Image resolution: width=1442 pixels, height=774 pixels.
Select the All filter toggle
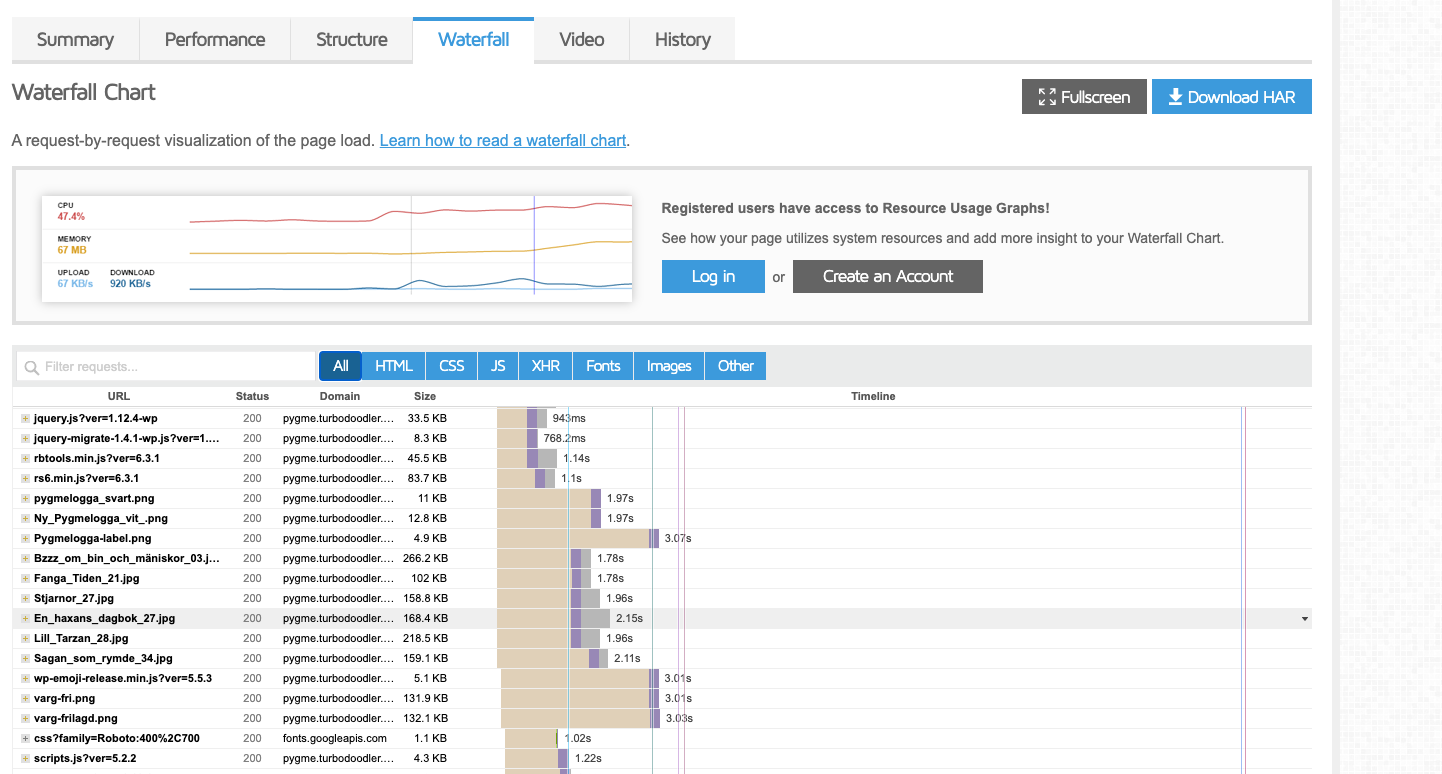pyautogui.click(x=340, y=366)
